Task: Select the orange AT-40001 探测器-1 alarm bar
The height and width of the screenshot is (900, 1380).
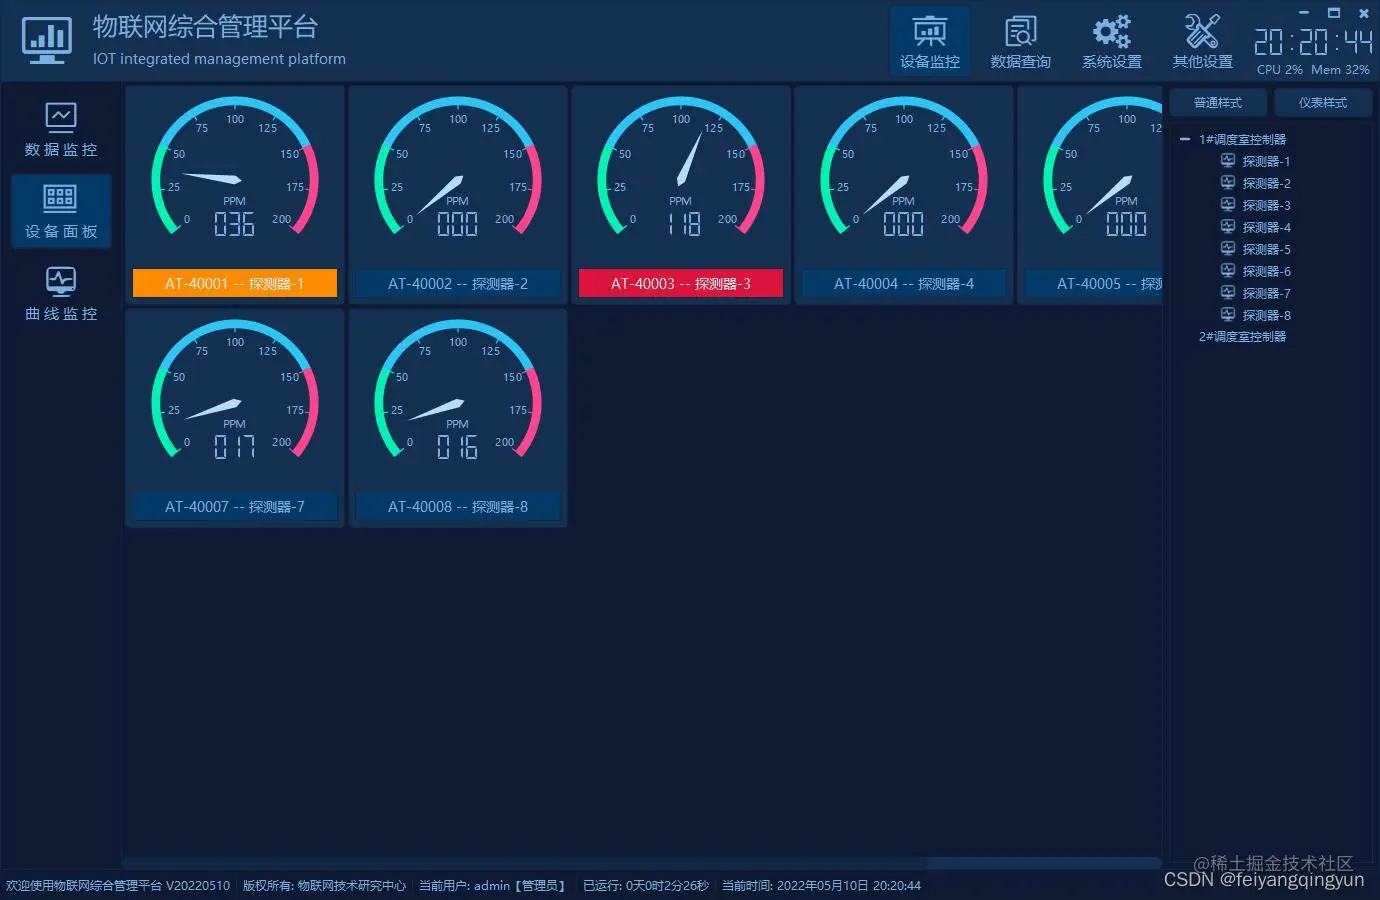Action: click(x=234, y=283)
